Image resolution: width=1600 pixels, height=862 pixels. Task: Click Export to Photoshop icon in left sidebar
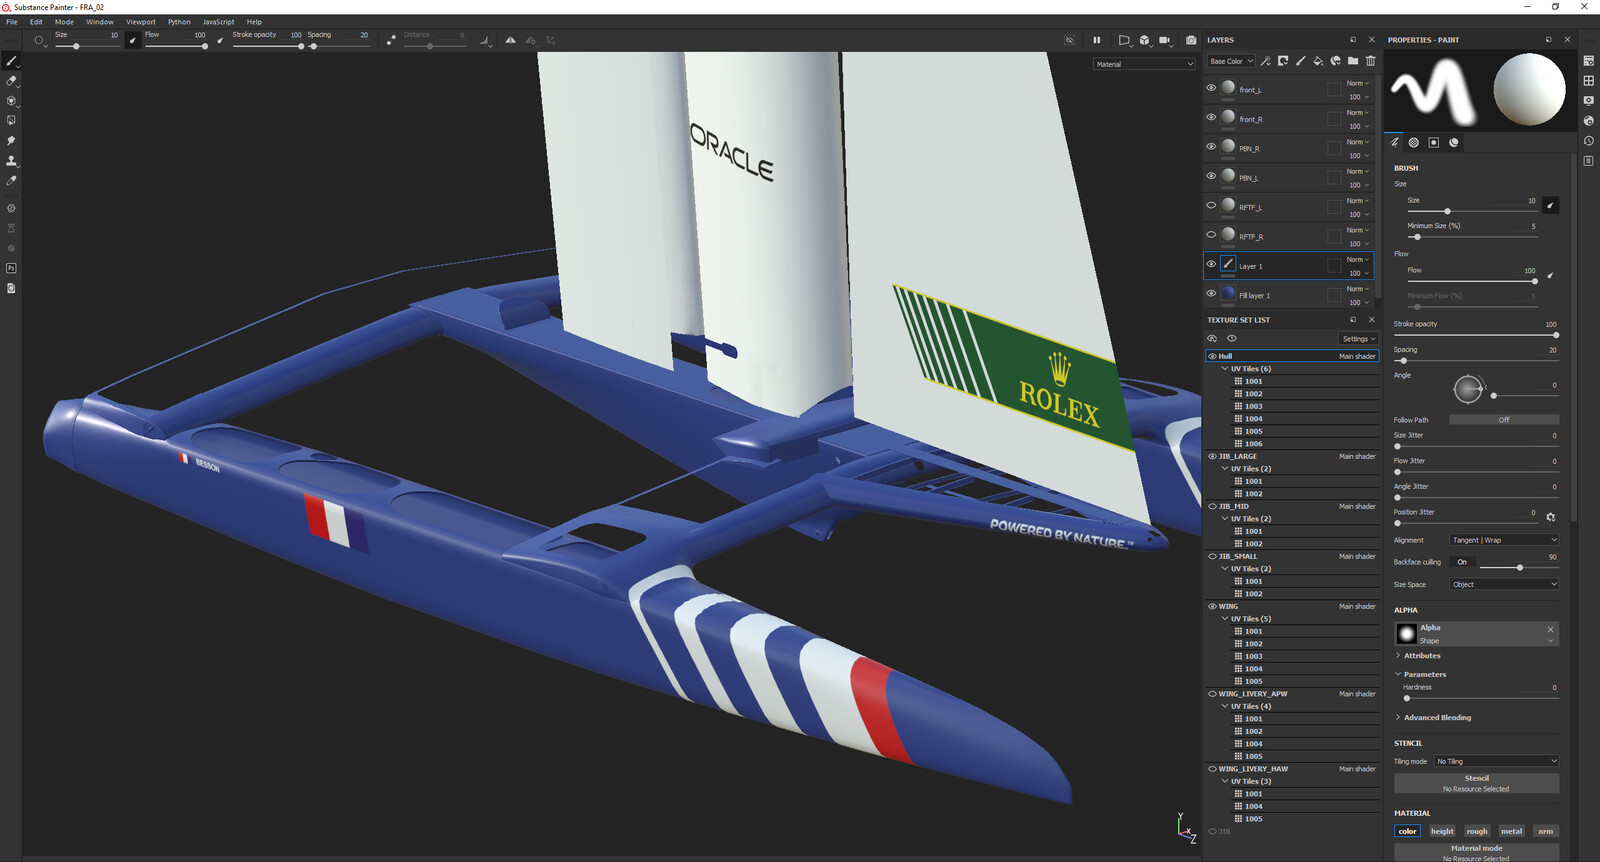click(11, 268)
